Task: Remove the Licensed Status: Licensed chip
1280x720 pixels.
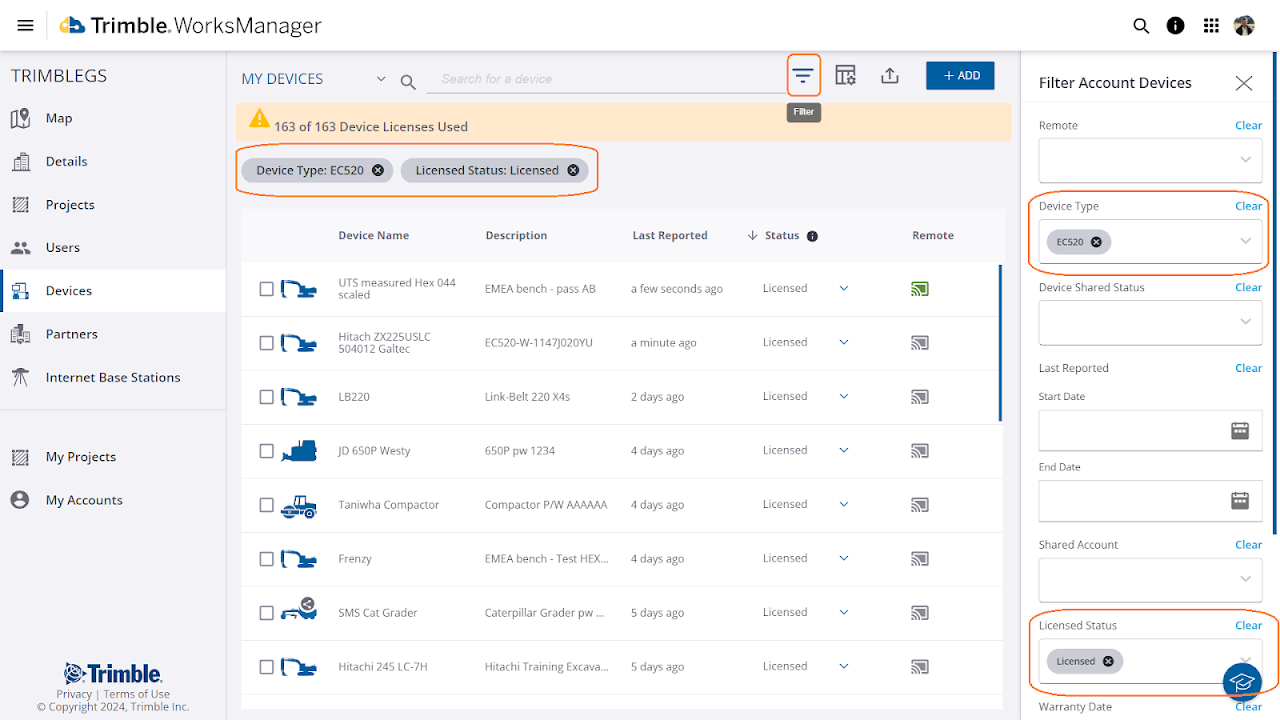Action: point(573,170)
